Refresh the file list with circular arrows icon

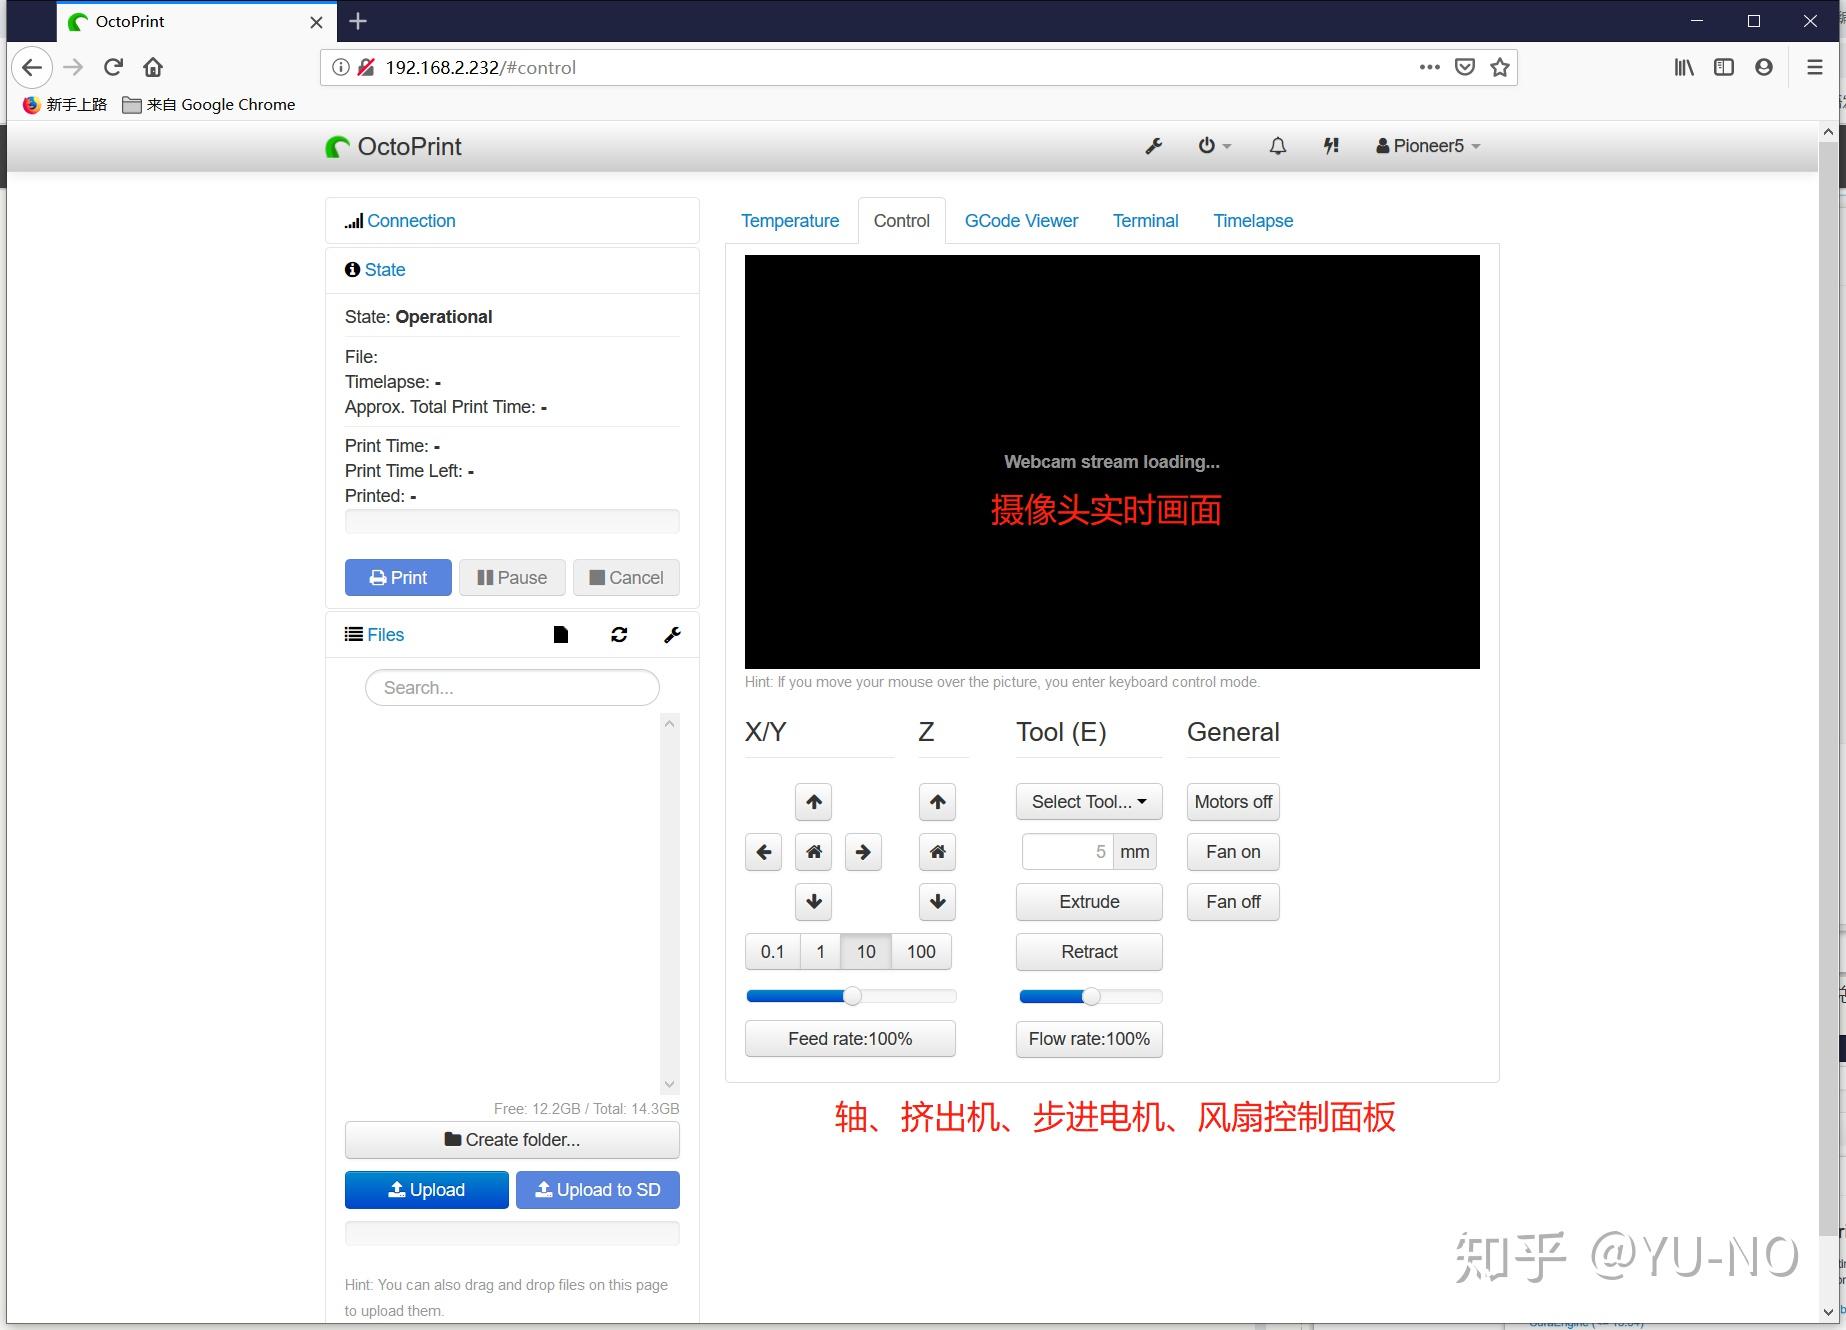tap(620, 634)
